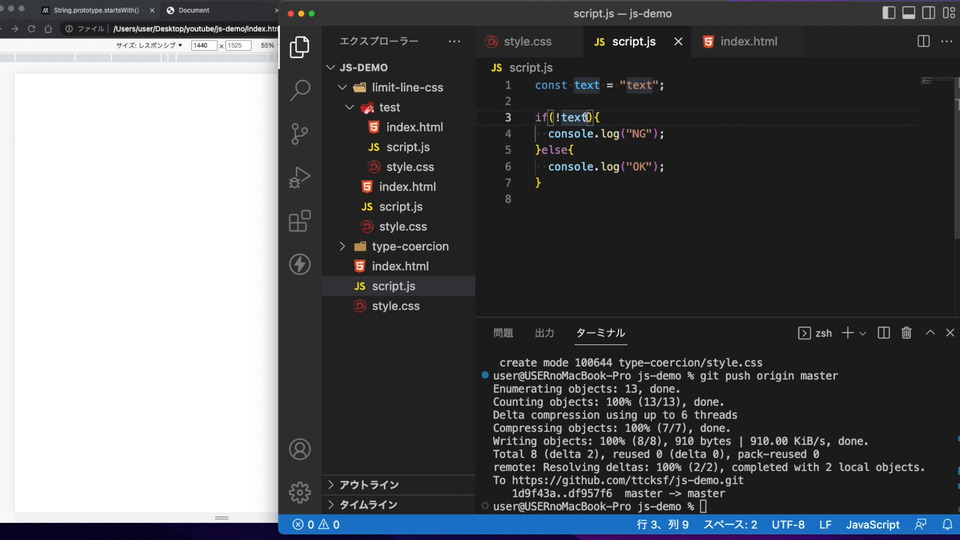
Task: Go to home in browser toolbar
Action: [48, 29]
